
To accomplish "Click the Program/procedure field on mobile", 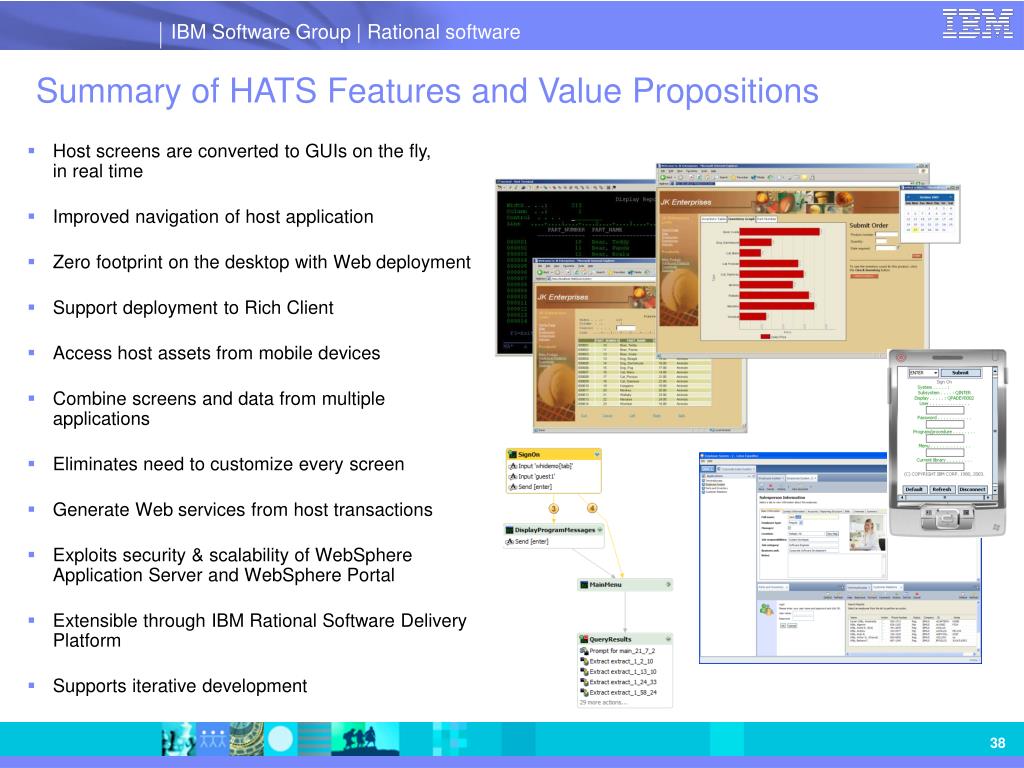I will [945, 438].
